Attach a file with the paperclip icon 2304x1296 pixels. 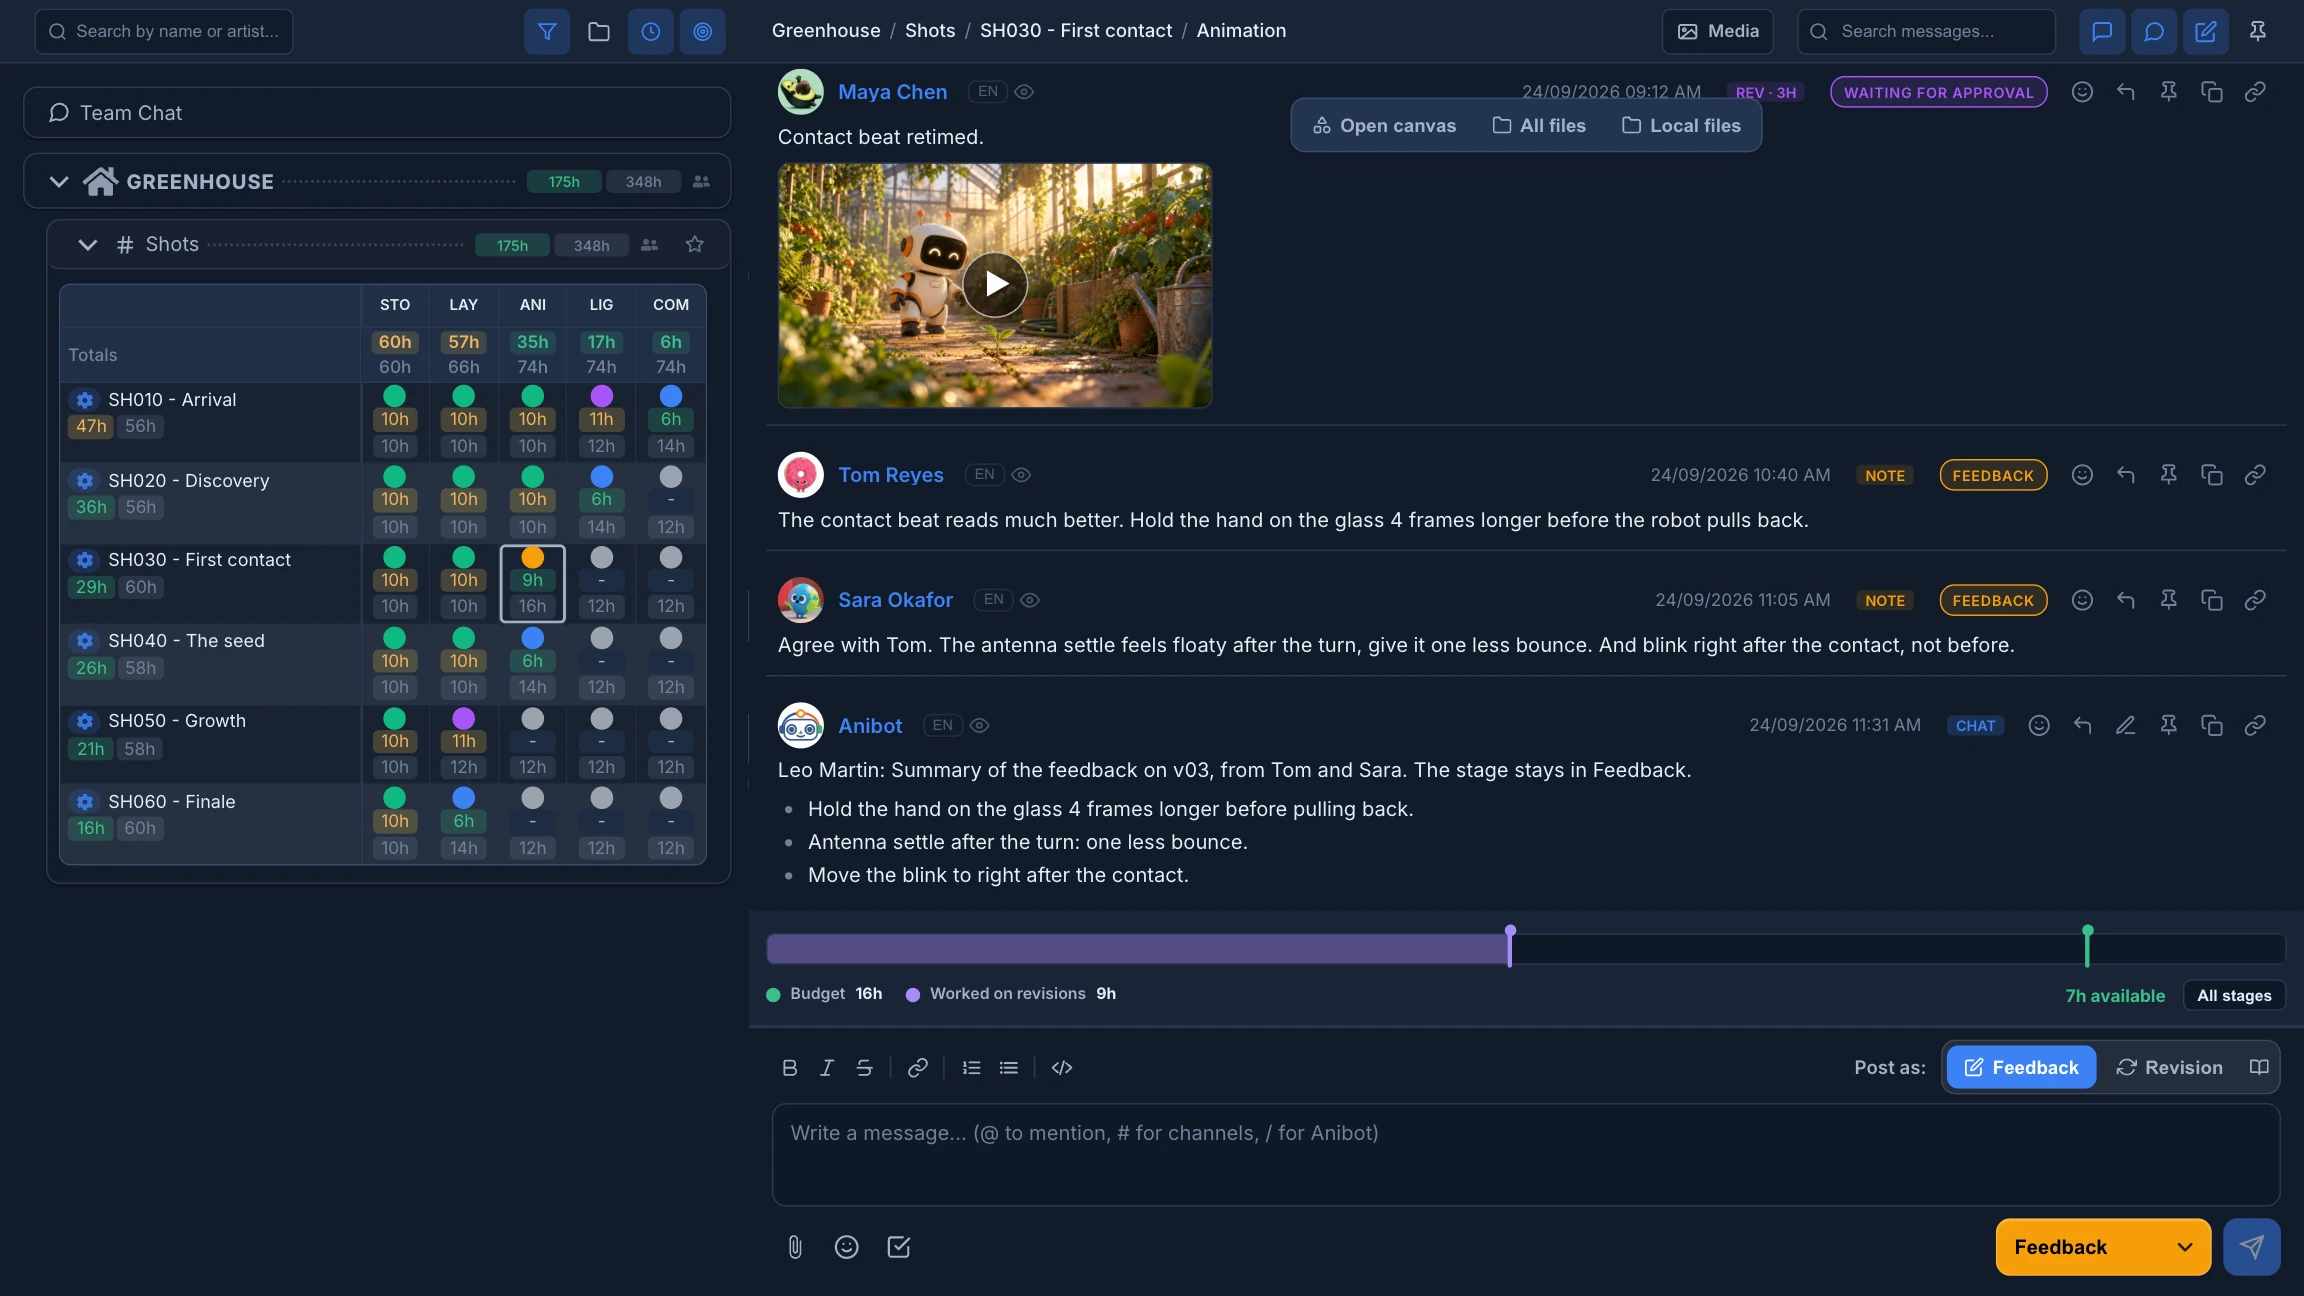(x=794, y=1247)
